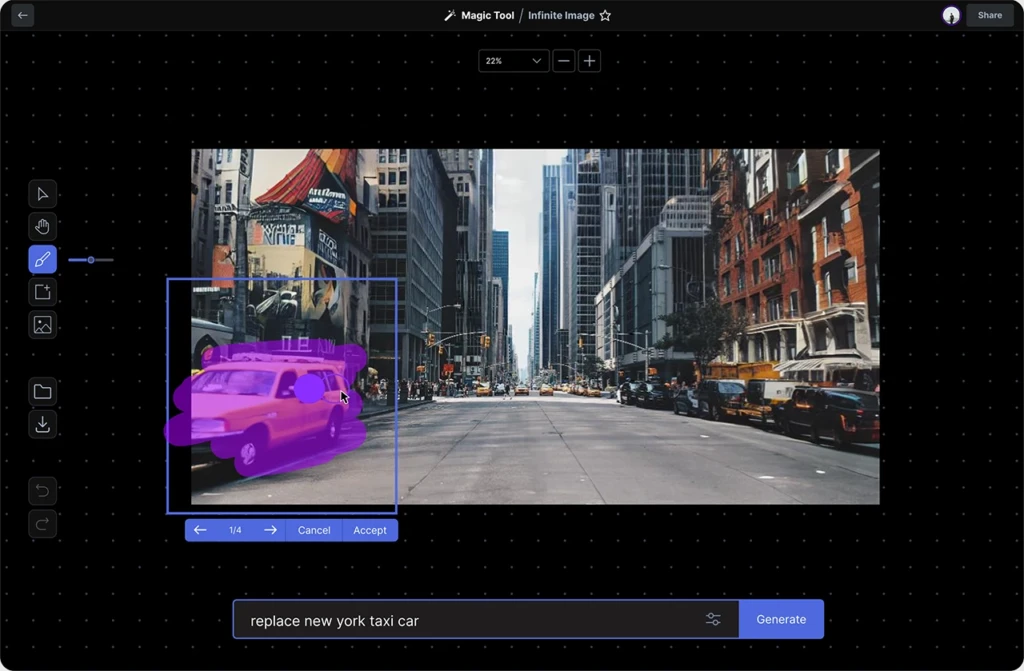1024x671 pixels.
Task: Open the 22% zoom level dropdown
Action: [x=513, y=61]
